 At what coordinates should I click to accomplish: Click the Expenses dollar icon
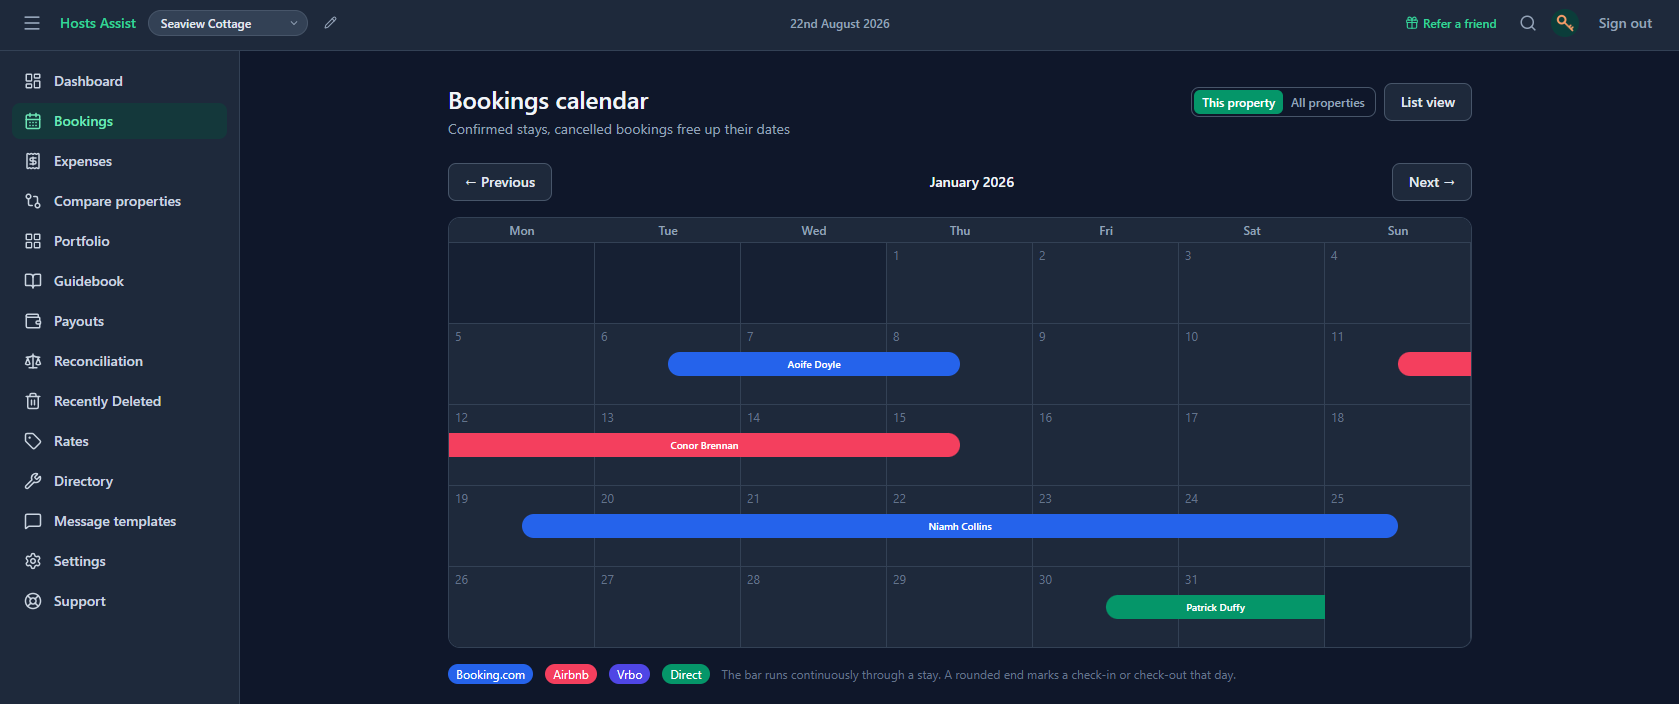coord(33,161)
